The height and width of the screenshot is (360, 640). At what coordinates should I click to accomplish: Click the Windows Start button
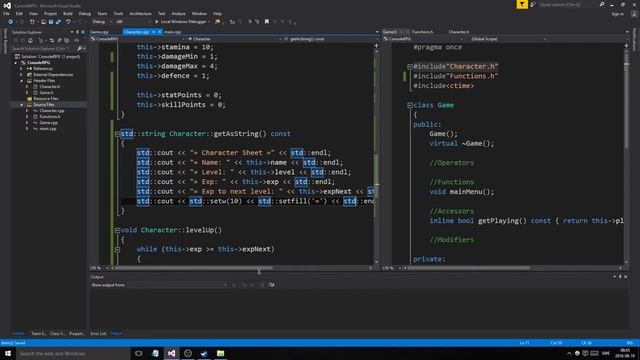tap(8, 353)
